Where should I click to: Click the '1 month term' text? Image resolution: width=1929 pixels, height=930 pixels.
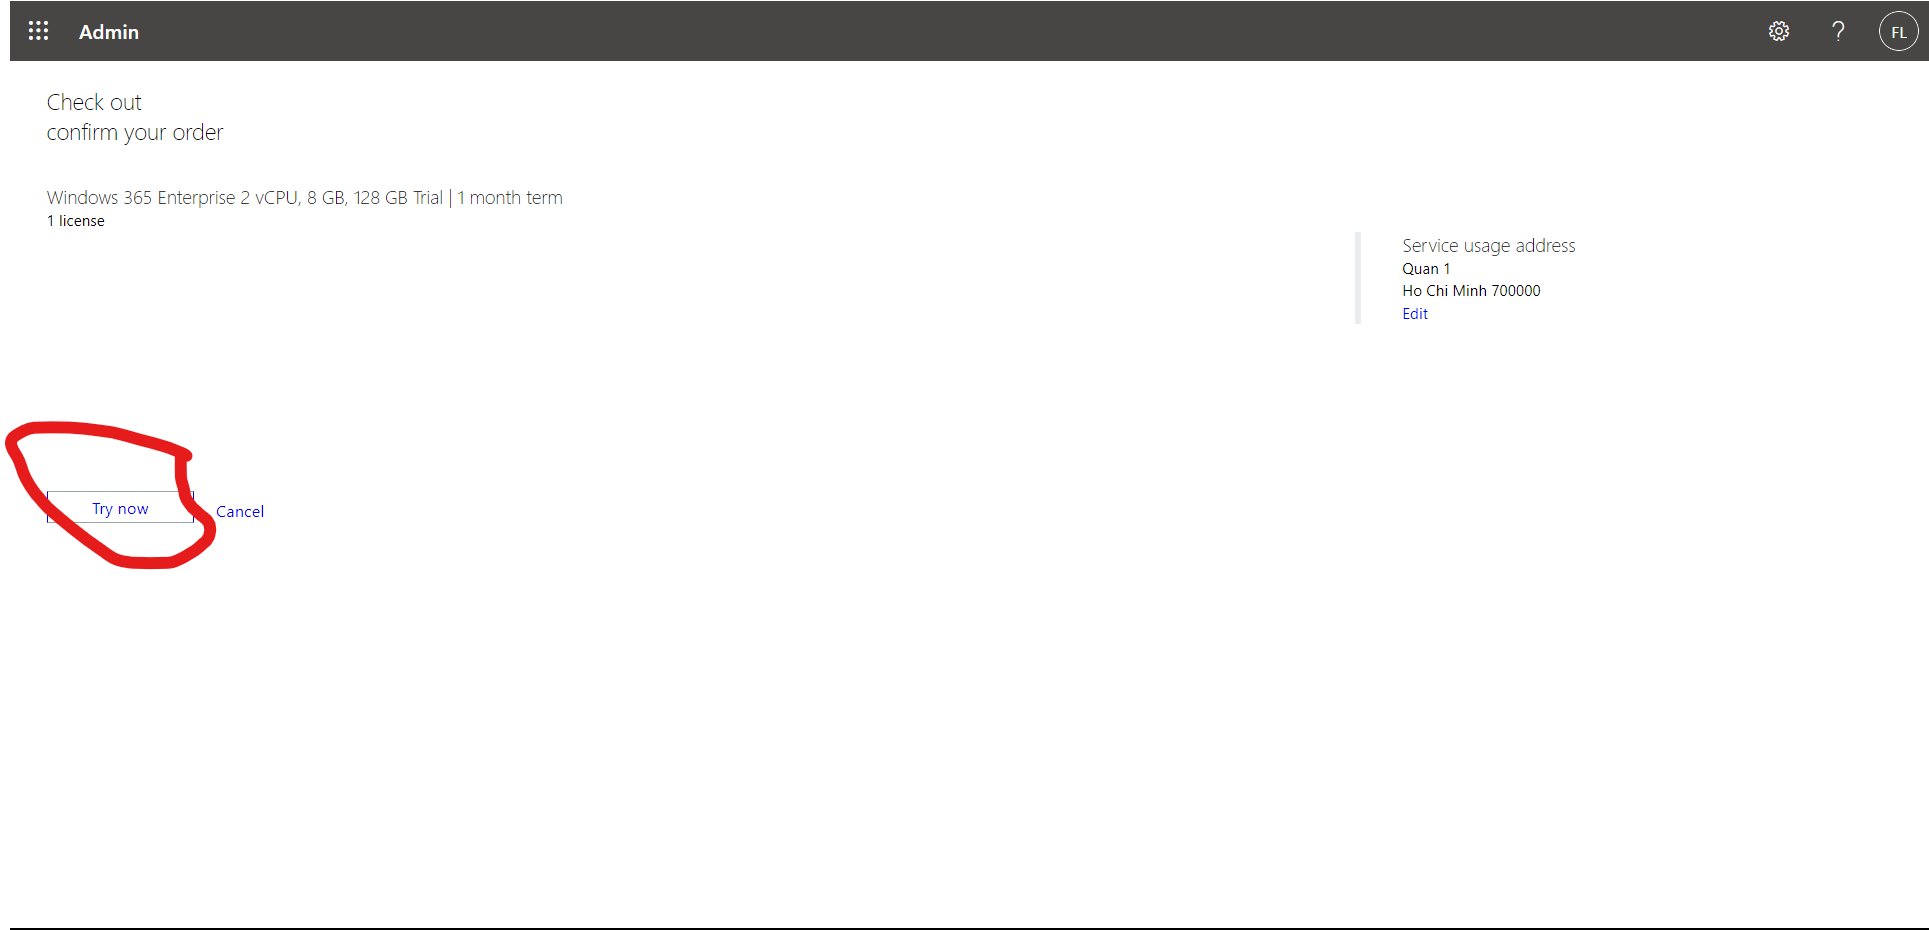tap(510, 198)
